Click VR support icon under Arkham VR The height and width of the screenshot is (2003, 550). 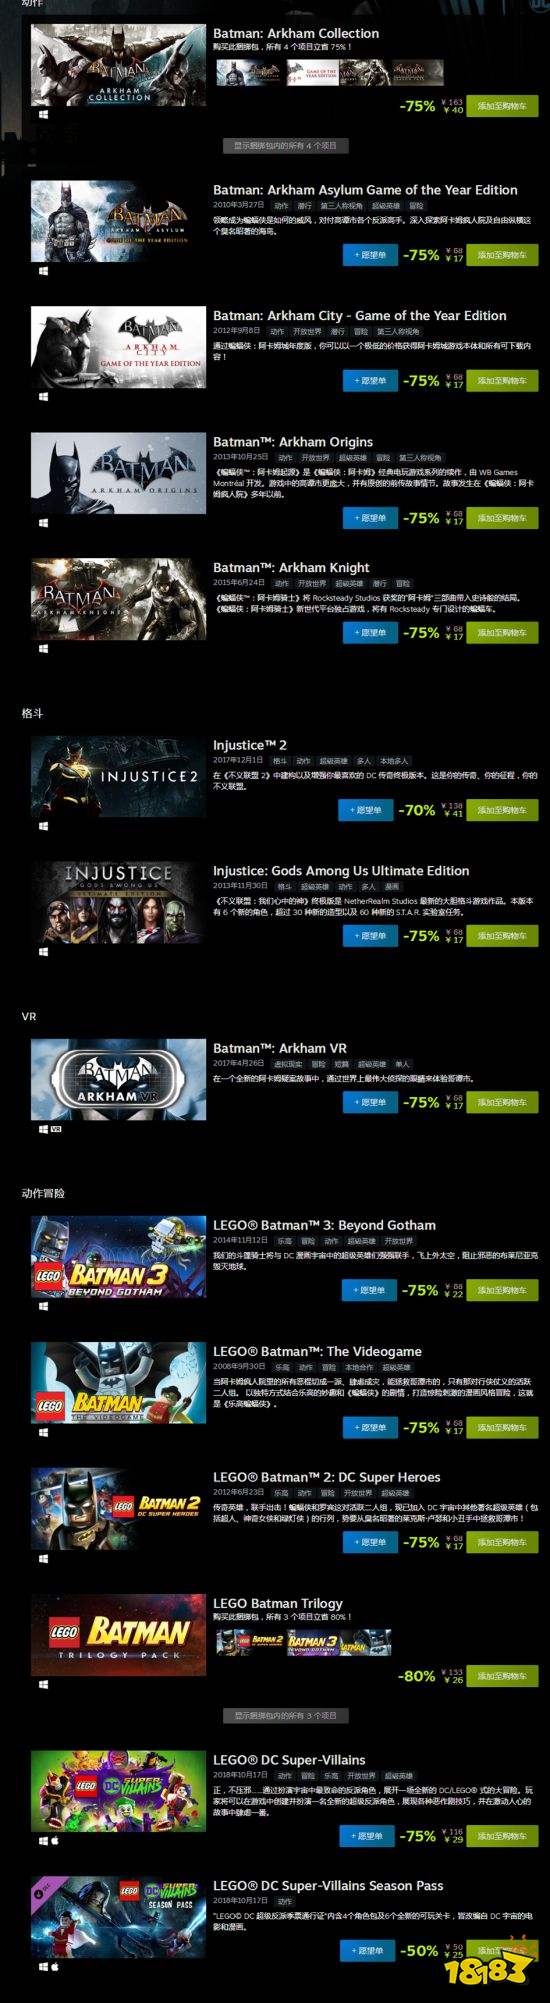(x=56, y=1129)
